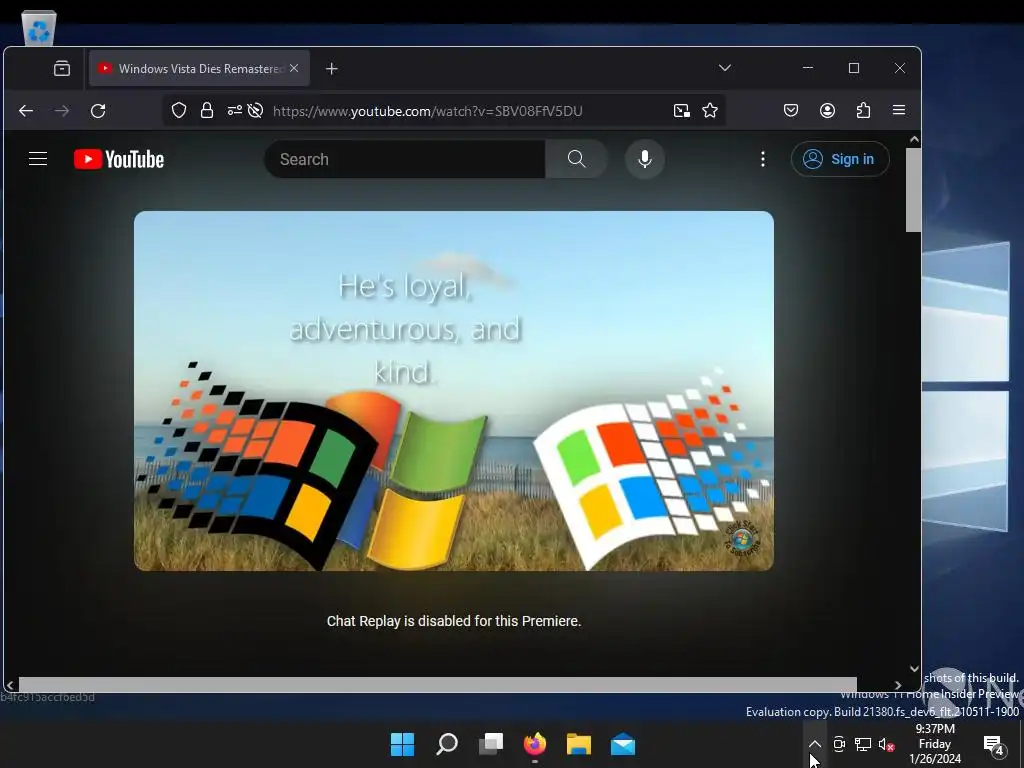Bookmark this page with the star

[x=710, y=110]
